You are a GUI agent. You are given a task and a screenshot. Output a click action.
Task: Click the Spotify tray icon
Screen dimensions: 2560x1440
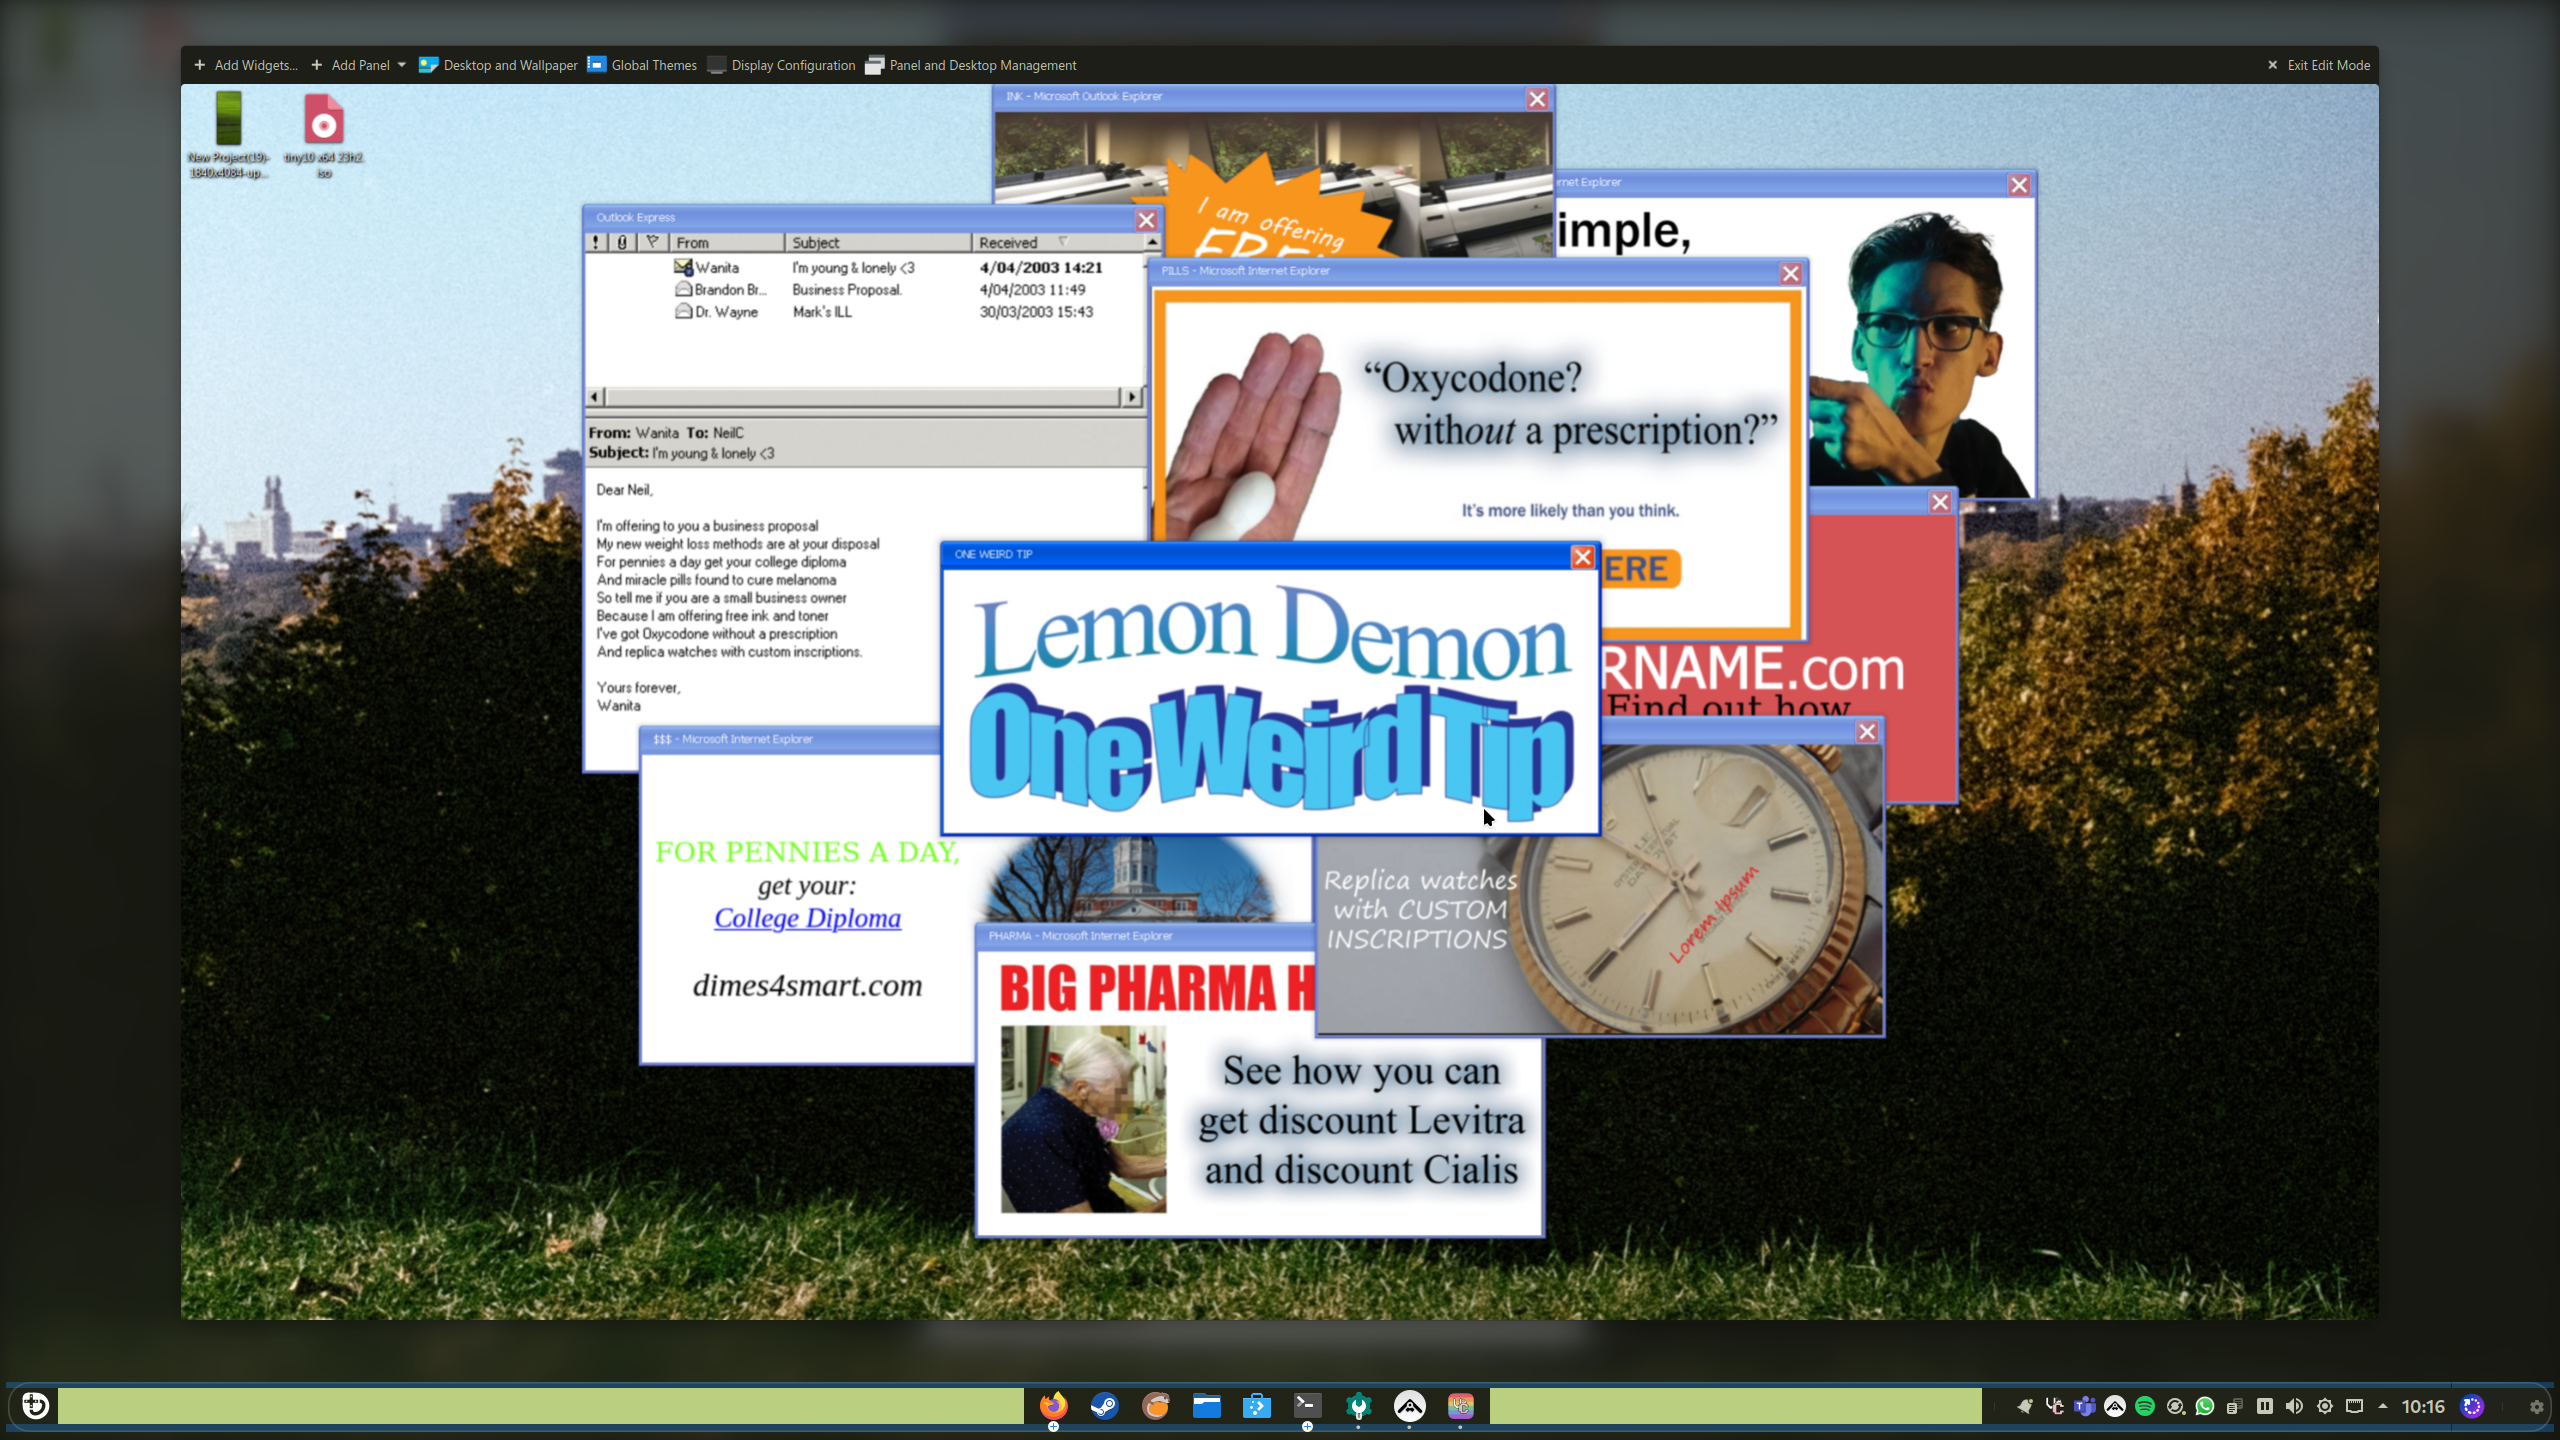(x=2145, y=1406)
